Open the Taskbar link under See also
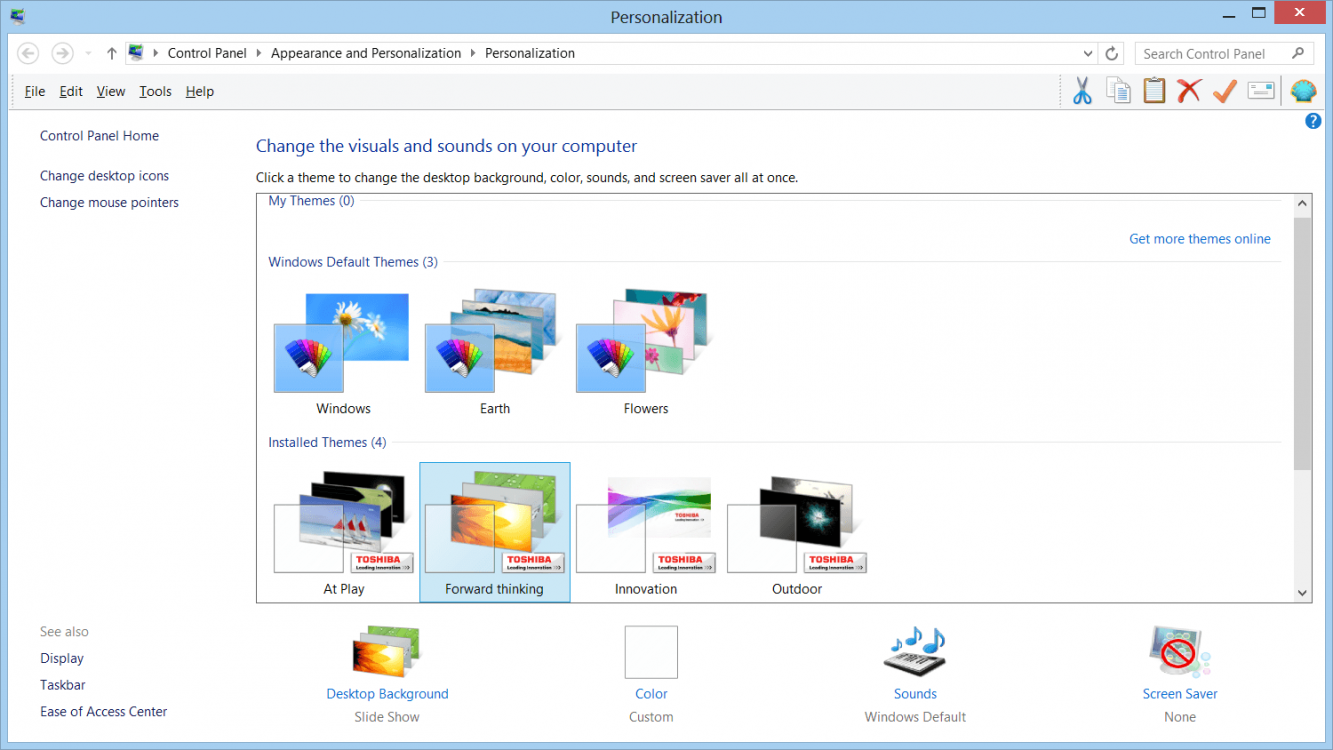1333x750 pixels. (63, 685)
